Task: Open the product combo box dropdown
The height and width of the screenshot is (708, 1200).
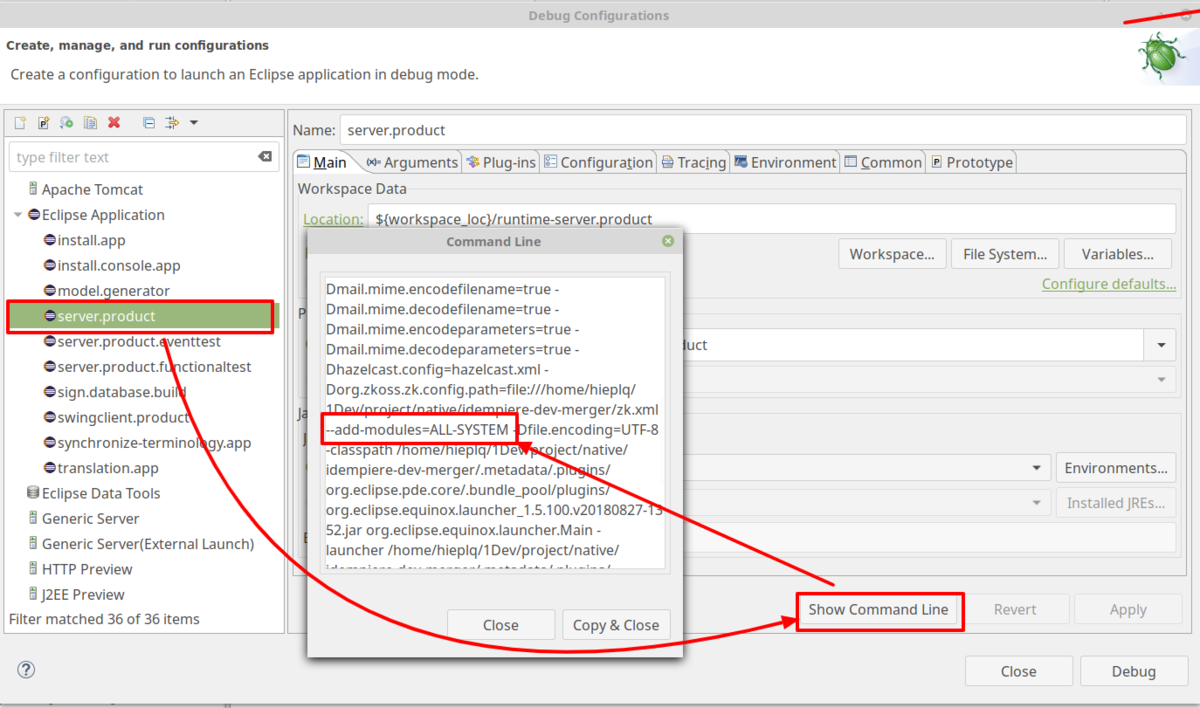Action: [1160, 345]
